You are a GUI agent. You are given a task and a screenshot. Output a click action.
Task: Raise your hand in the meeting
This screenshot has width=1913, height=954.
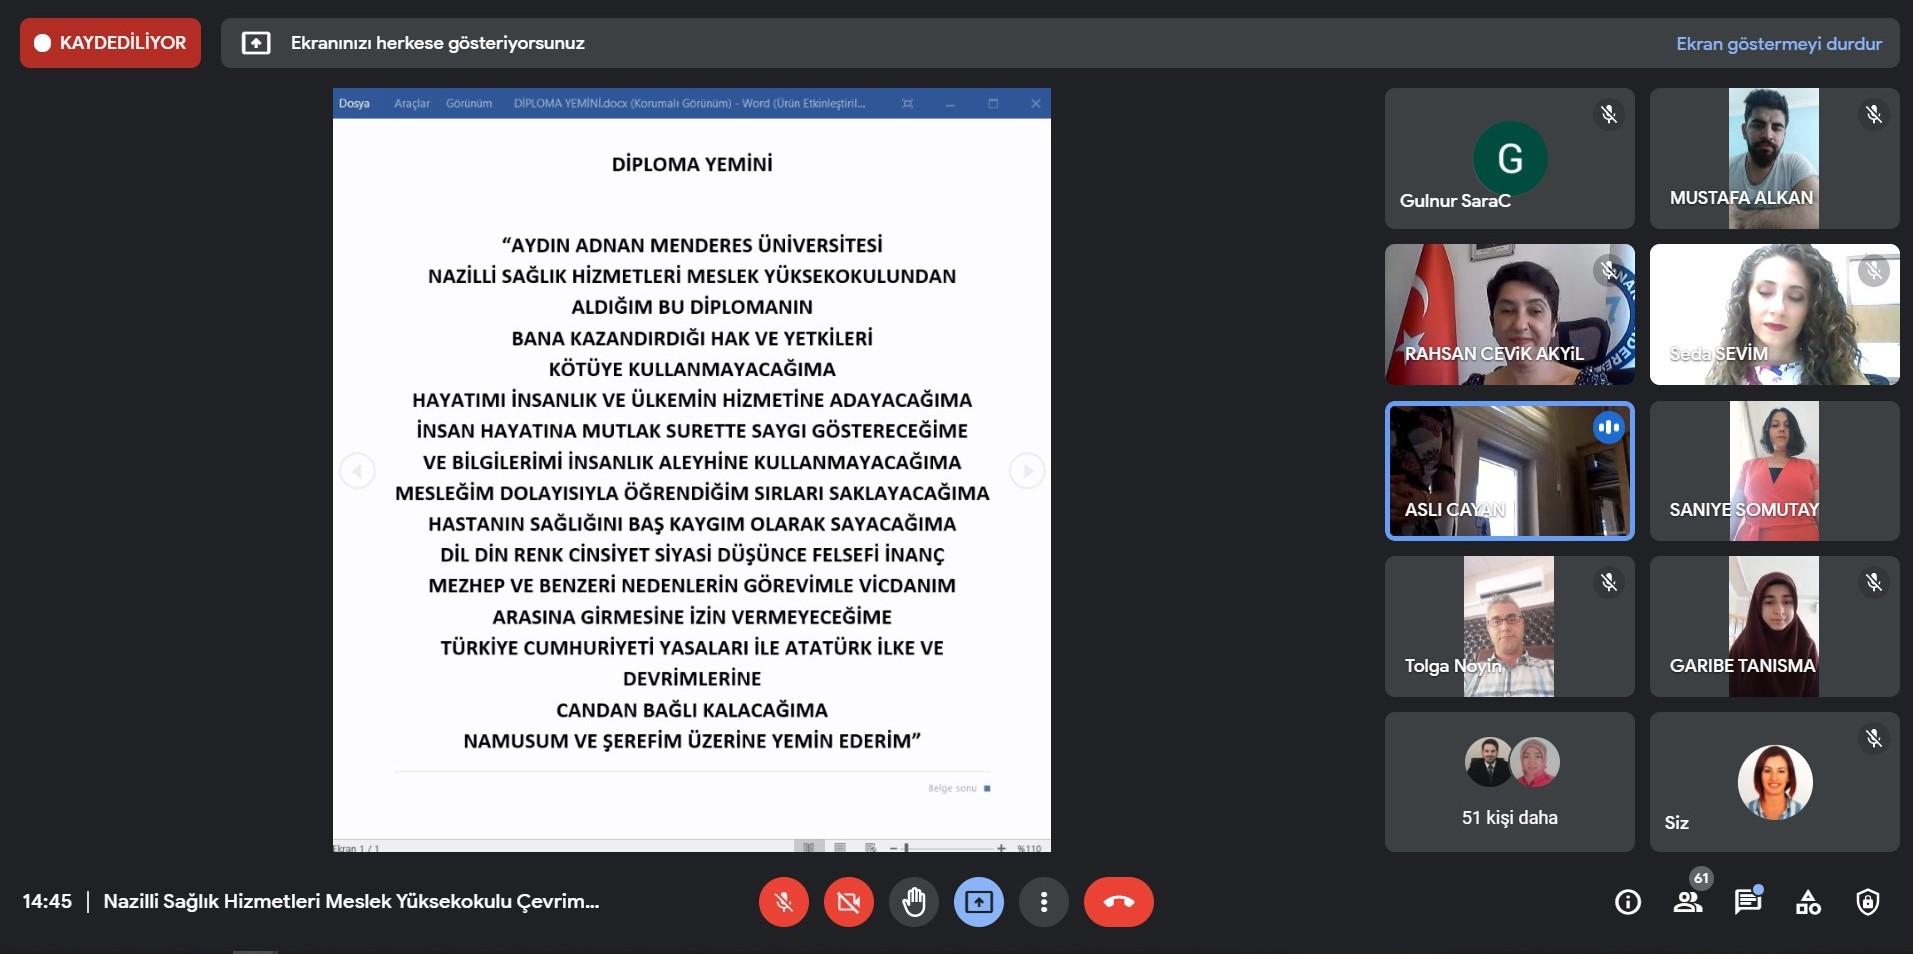[914, 902]
